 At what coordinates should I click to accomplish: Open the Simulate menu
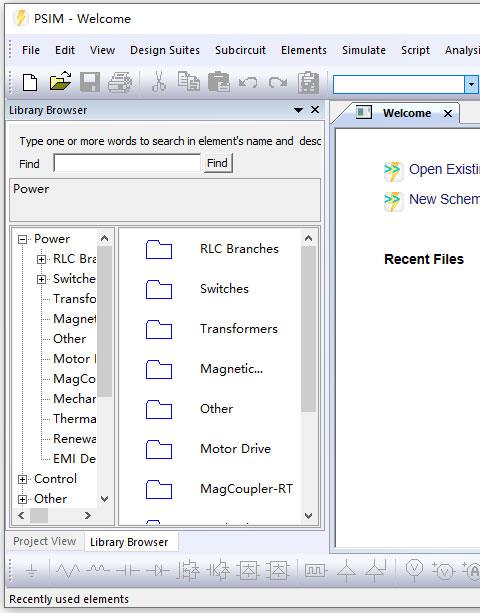point(364,50)
